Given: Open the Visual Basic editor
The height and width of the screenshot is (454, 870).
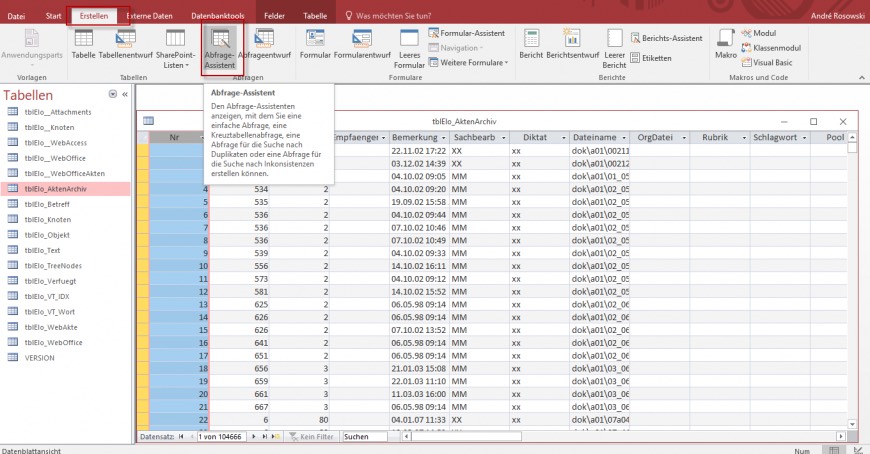Looking at the screenshot, I should [768, 63].
